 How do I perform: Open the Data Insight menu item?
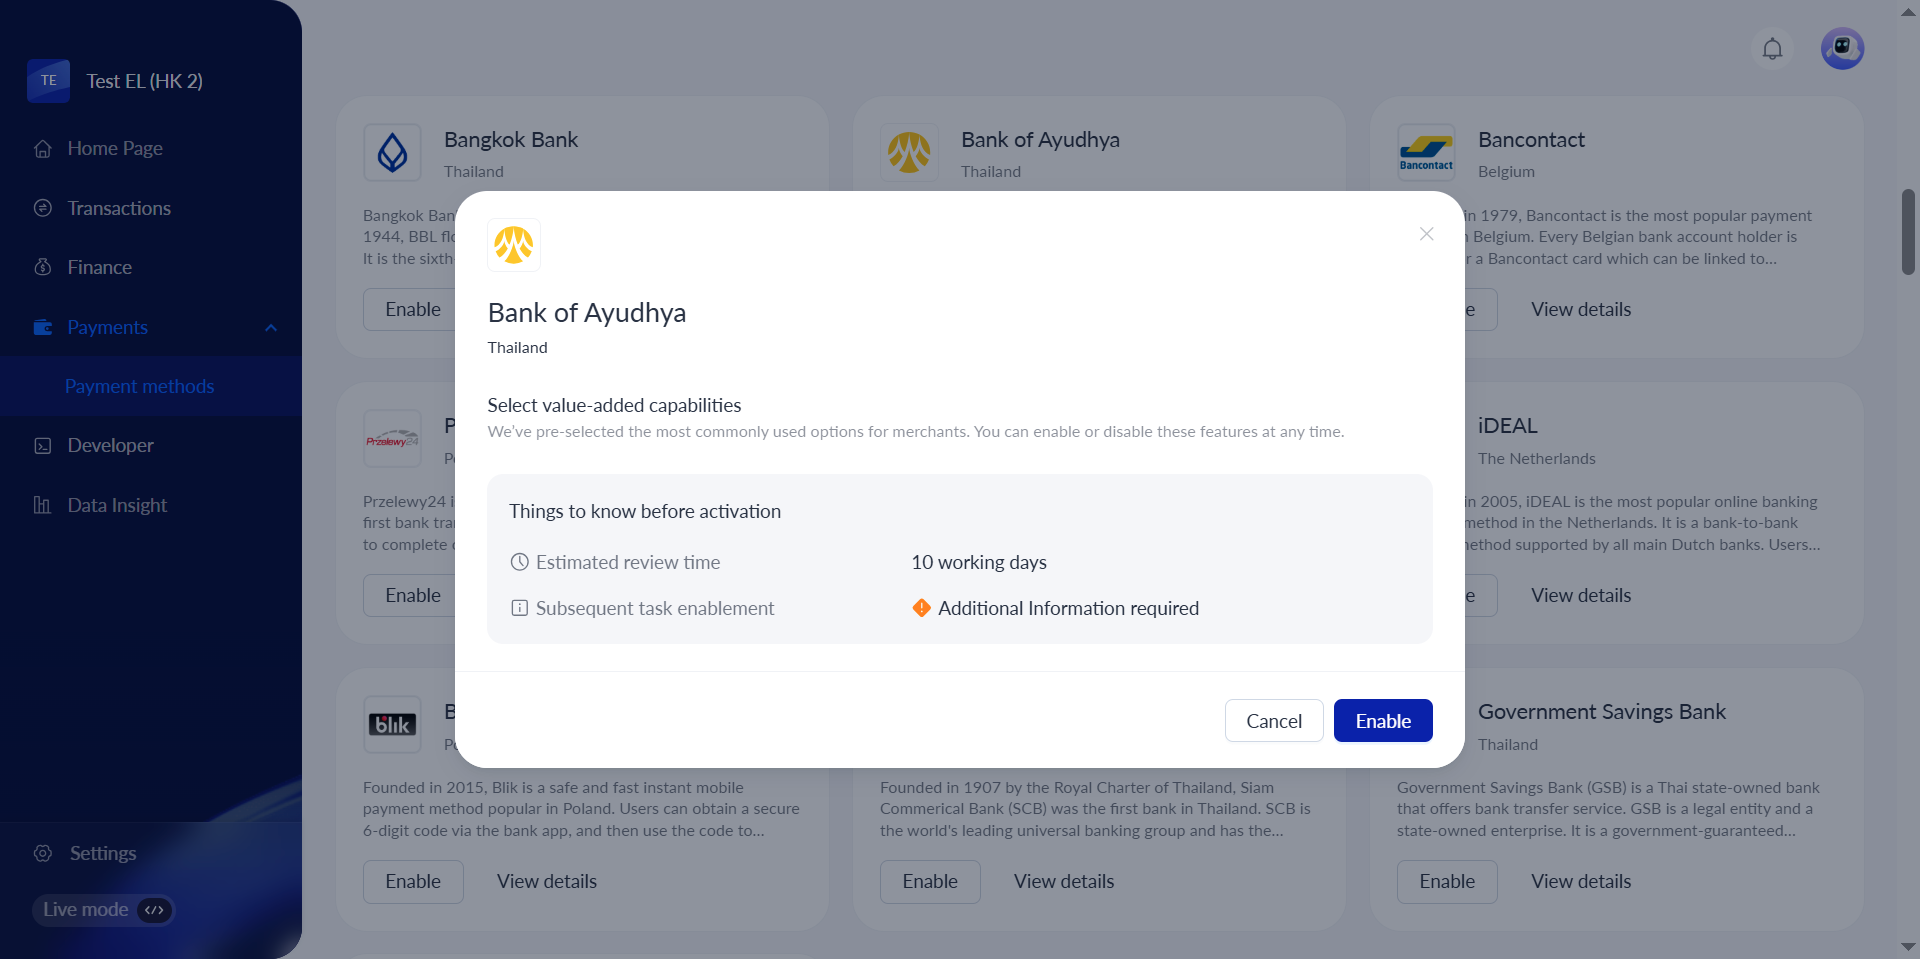coord(117,505)
